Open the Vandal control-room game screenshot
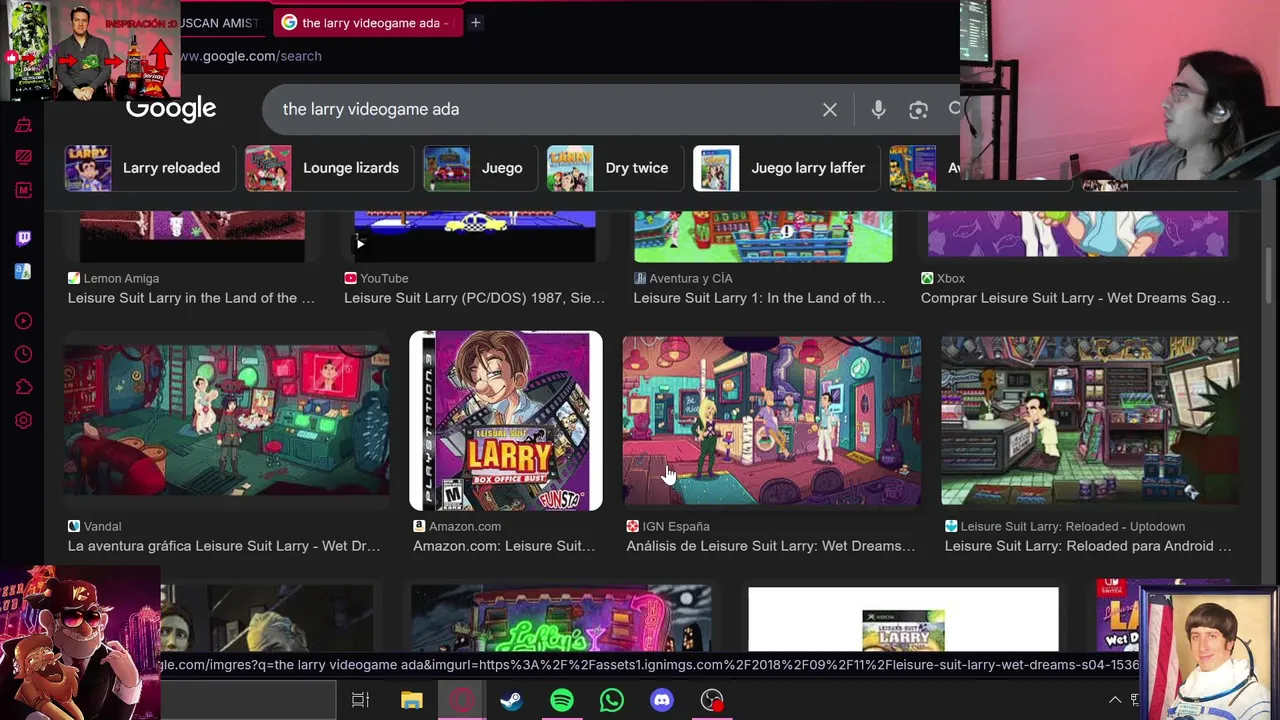1280x720 pixels. tap(227, 420)
